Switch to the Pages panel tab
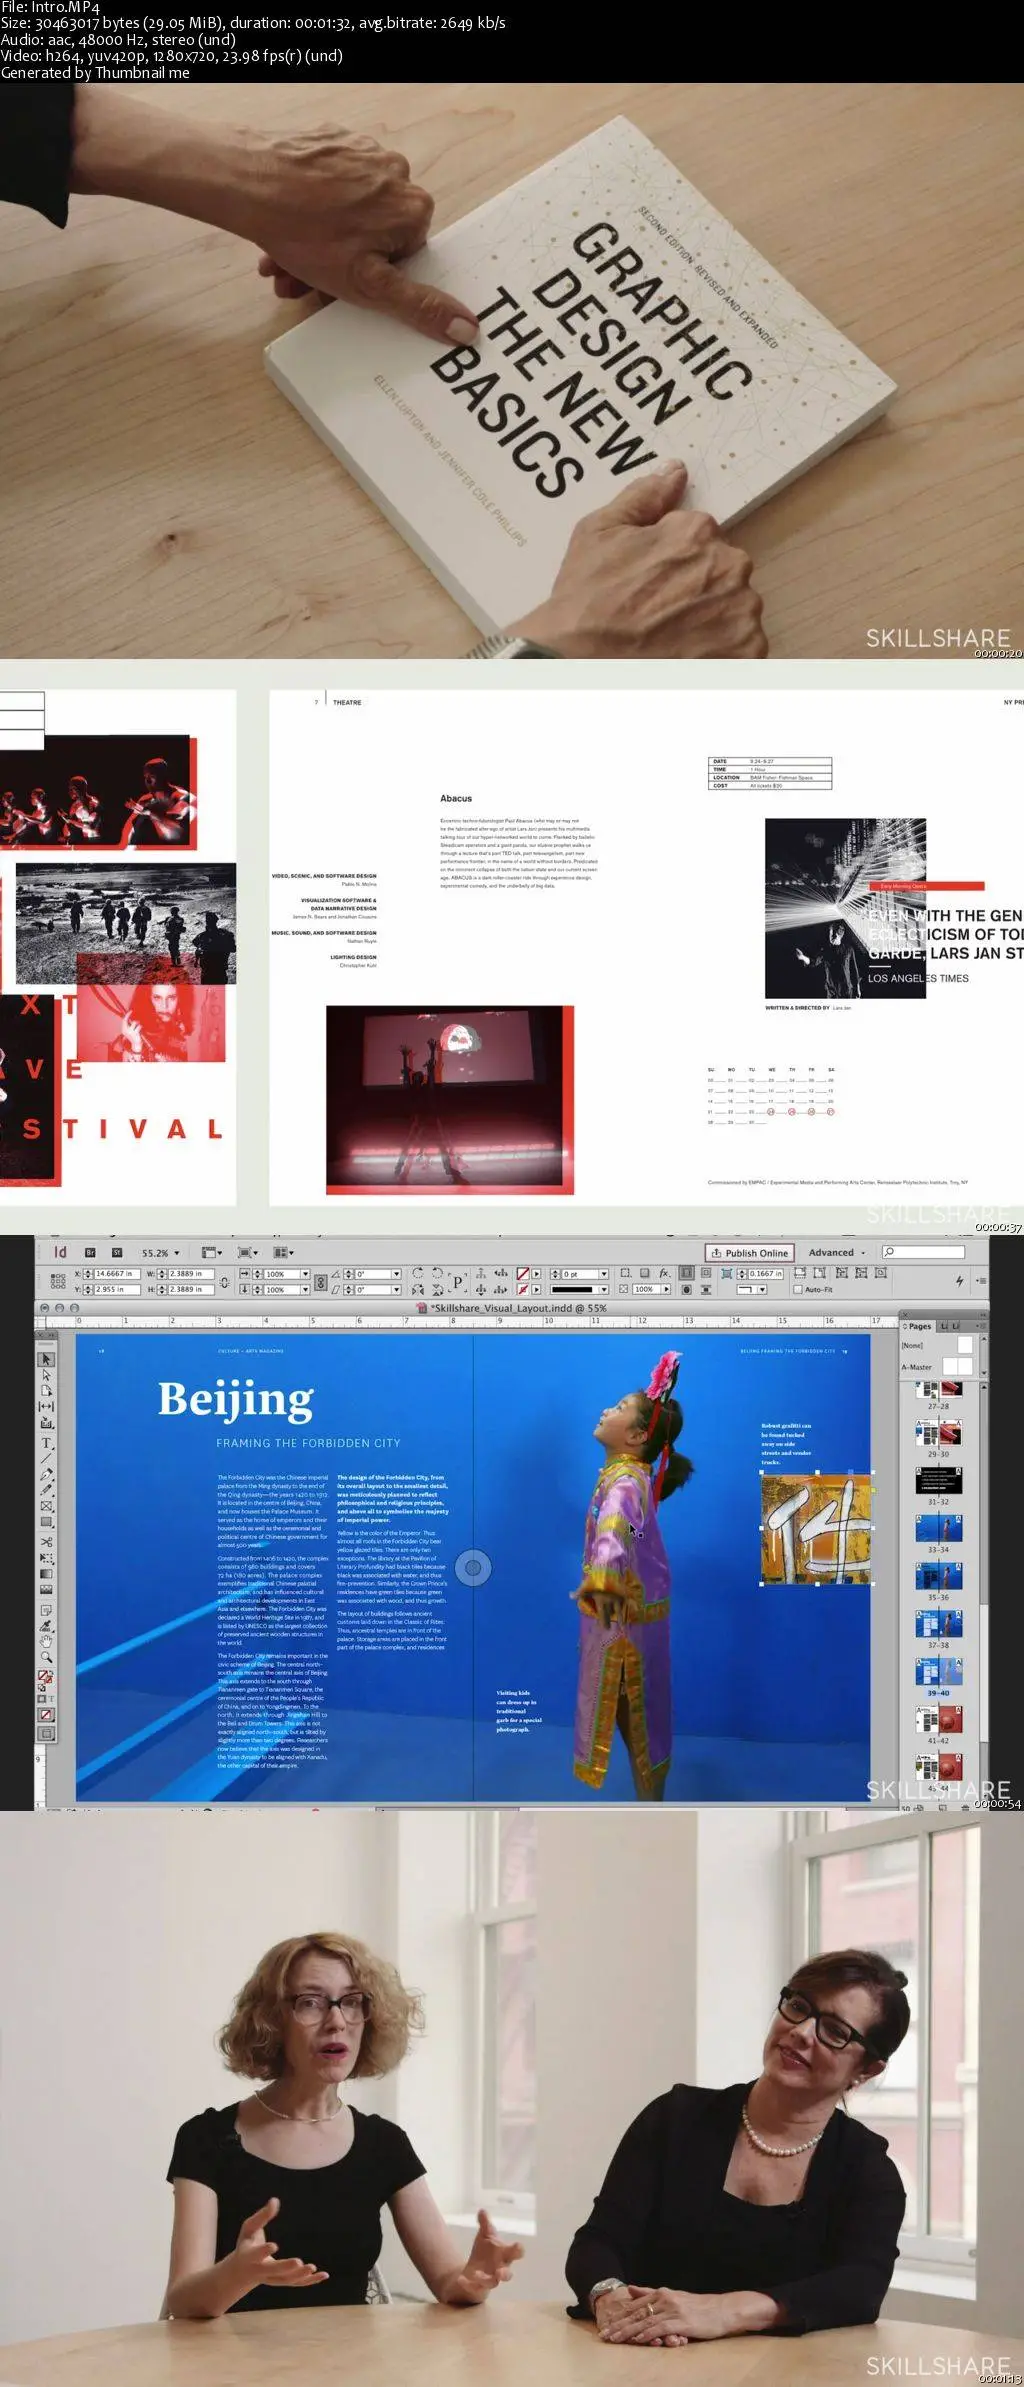The width and height of the screenshot is (1024, 2387). [917, 1326]
